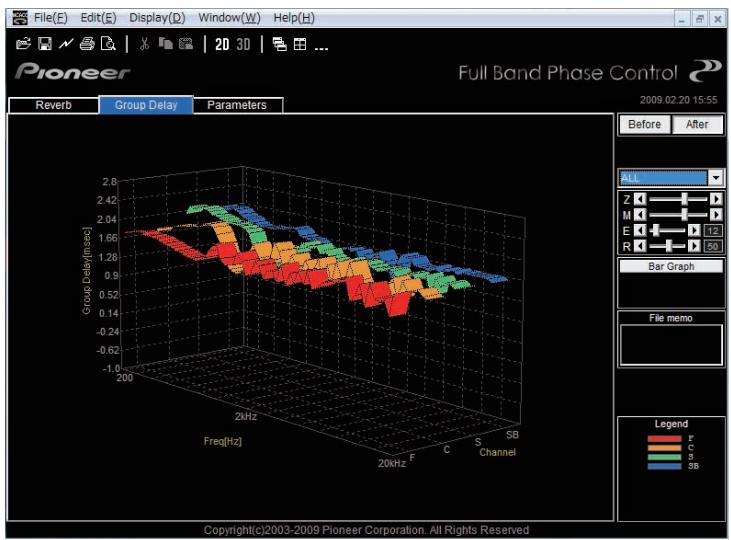This screenshot has width=731, height=540.
Task: Open the Display(D) menu
Action: click(x=157, y=18)
